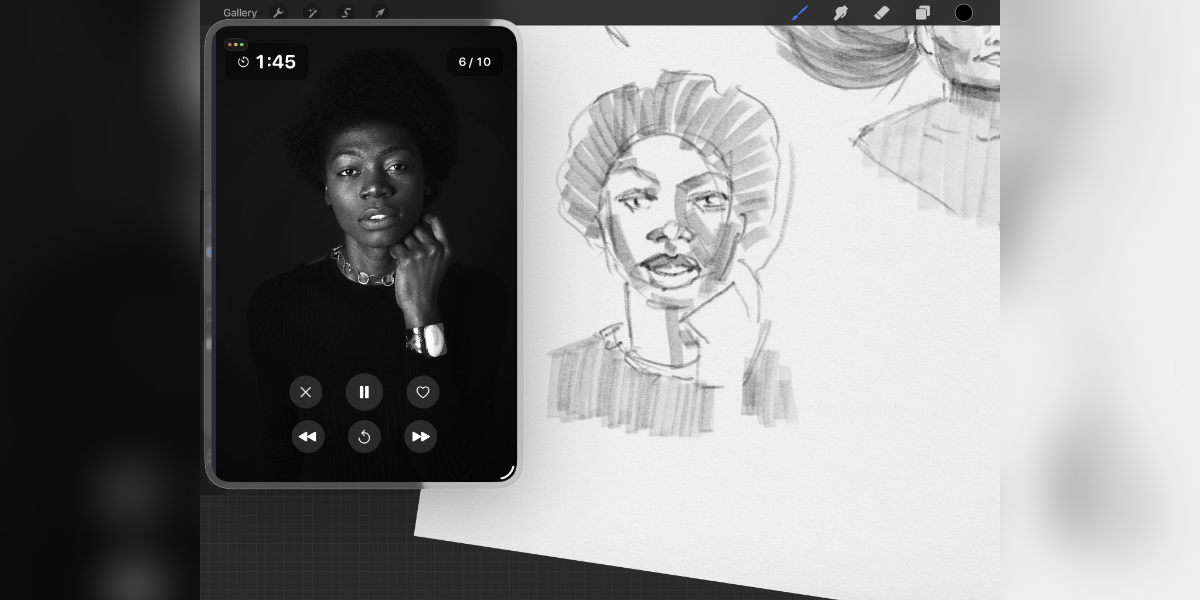Open the Actions wrench menu

[278, 13]
